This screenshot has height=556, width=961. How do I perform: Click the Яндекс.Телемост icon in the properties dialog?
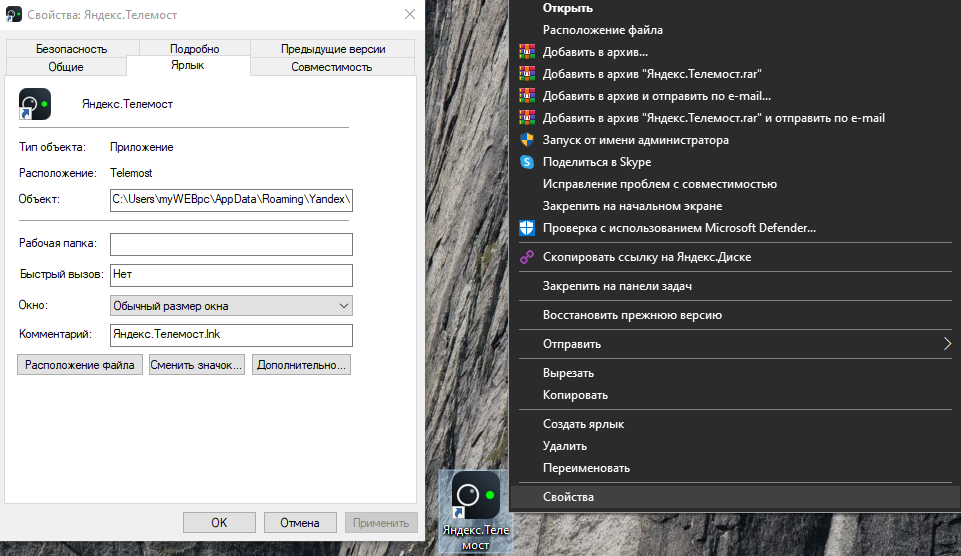coord(35,104)
